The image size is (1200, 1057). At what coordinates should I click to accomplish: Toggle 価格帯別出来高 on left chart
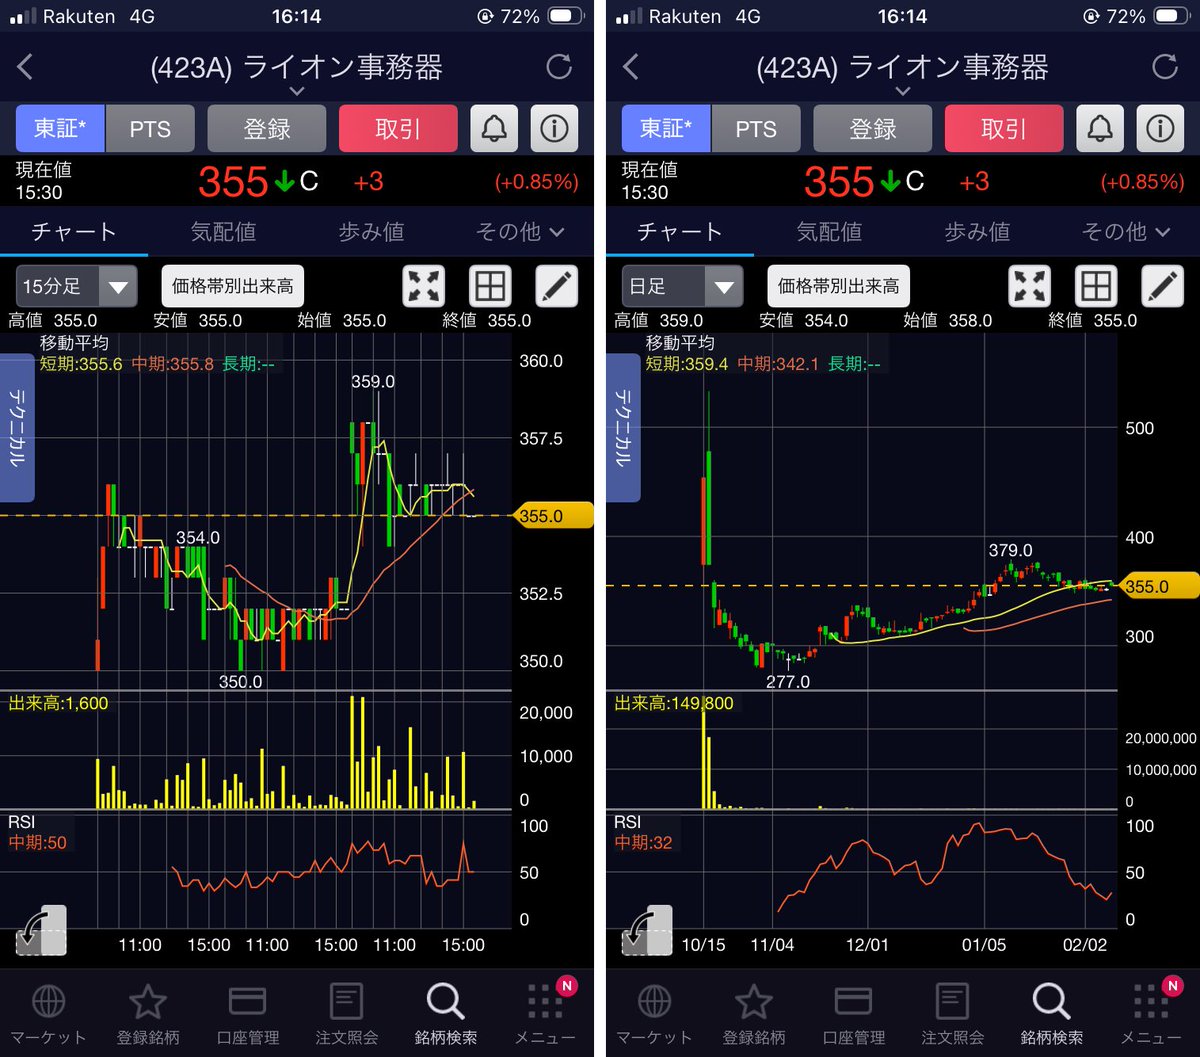[233, 286]
